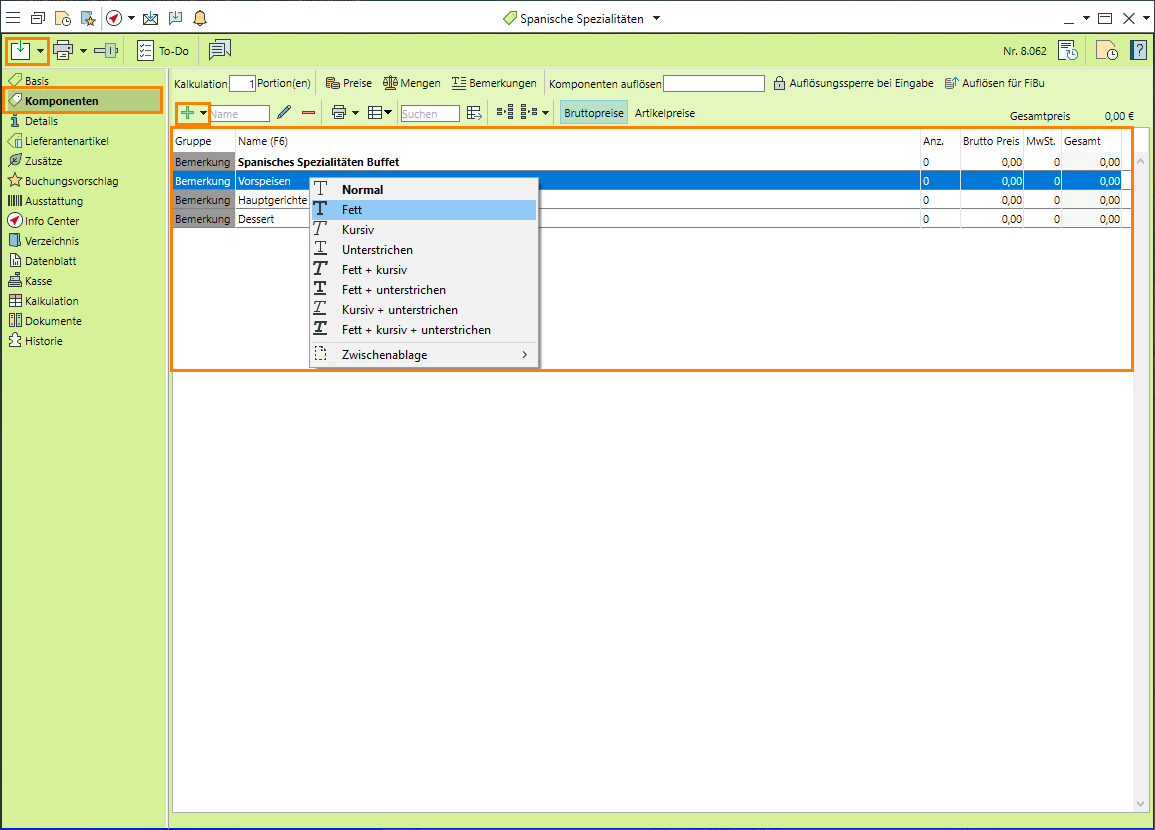Click the green plus add component icon

187,113
